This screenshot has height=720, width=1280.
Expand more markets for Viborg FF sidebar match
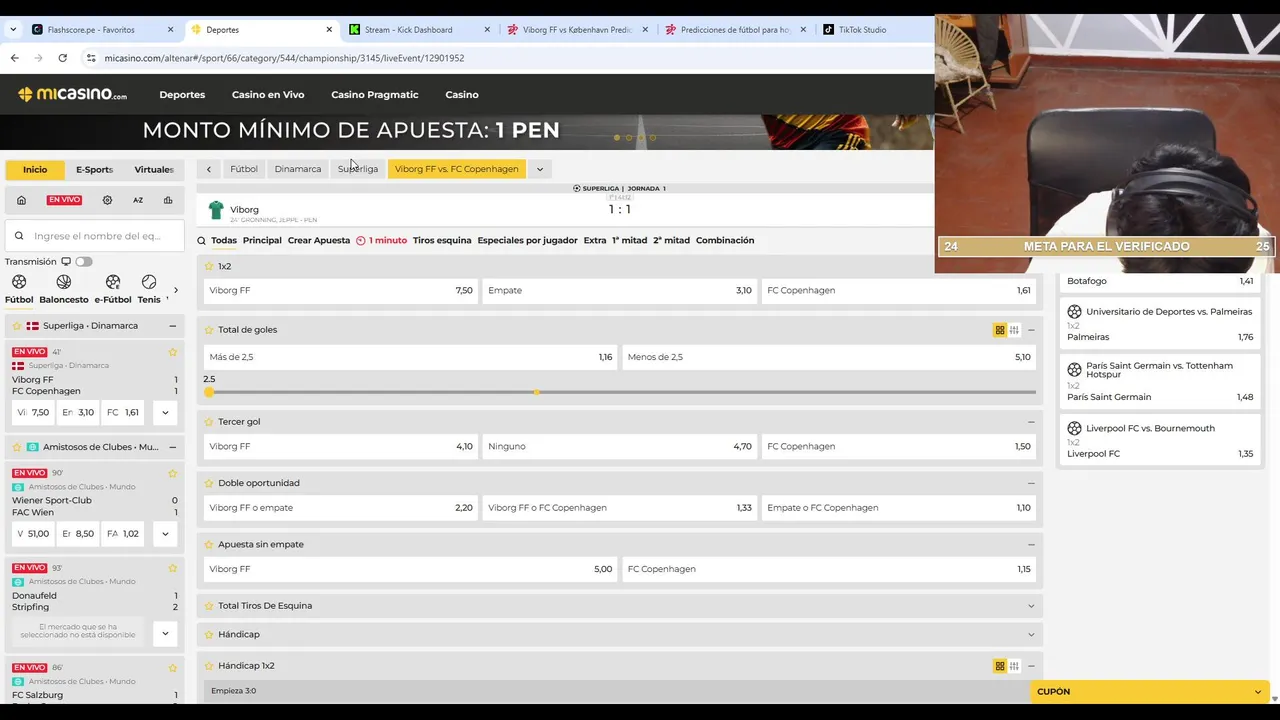click(165, 412)
